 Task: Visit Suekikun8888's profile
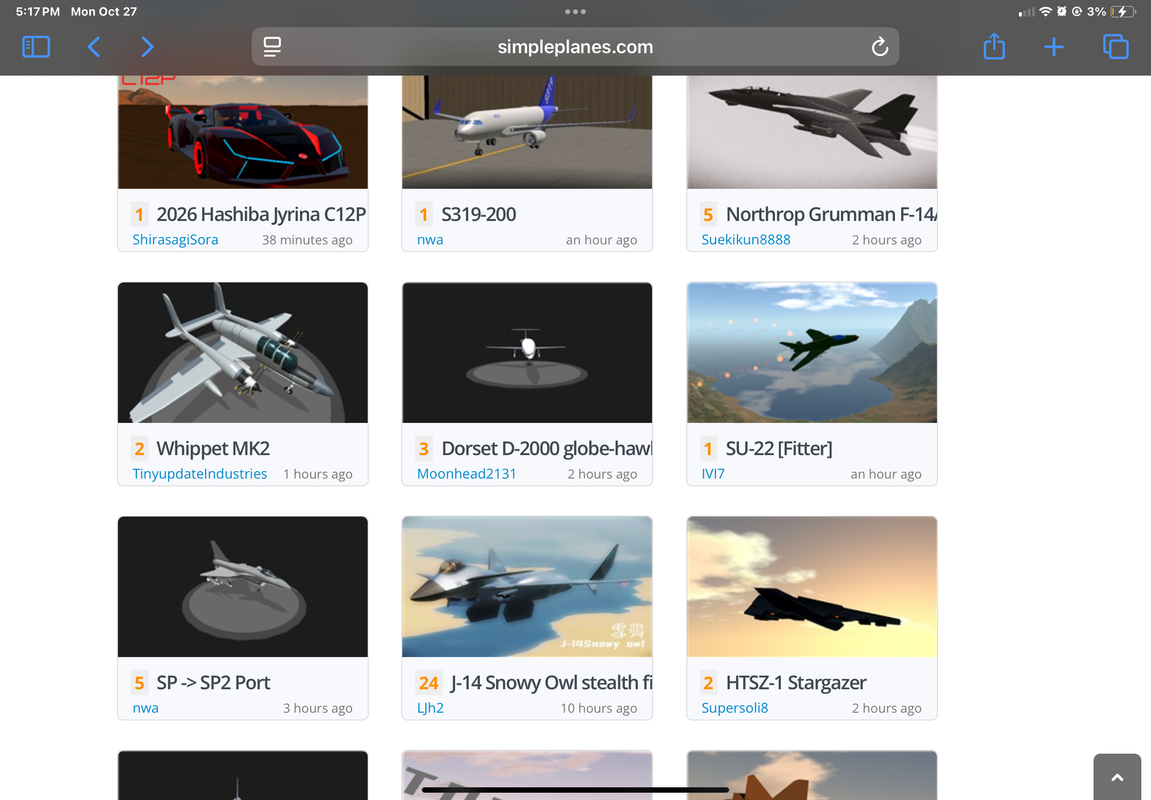coord(746,240)
